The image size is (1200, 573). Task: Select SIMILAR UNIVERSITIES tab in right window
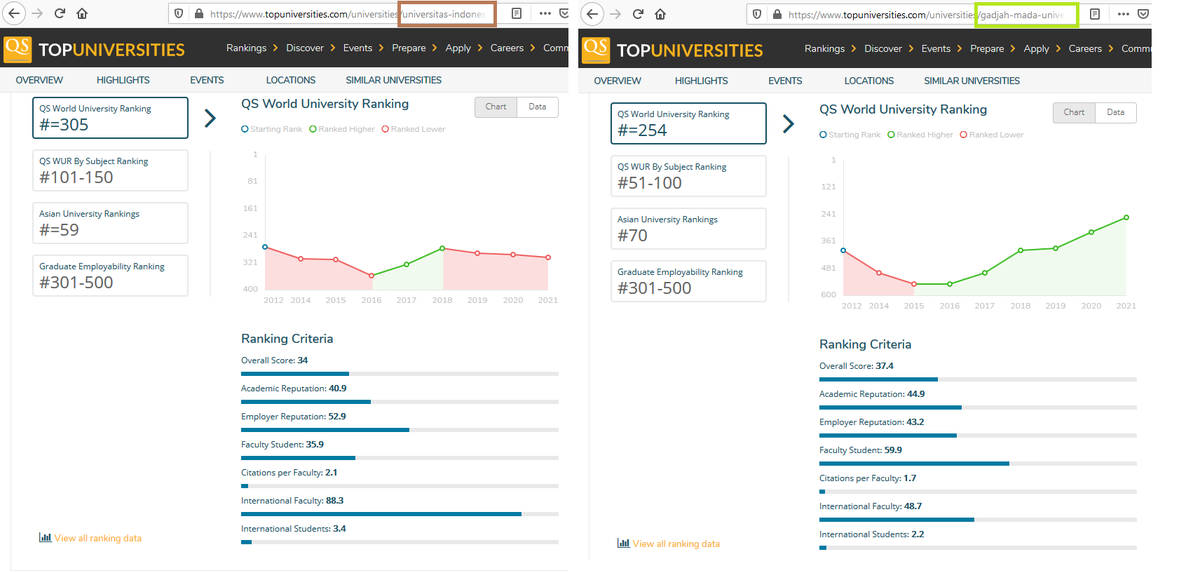(972, 80)
